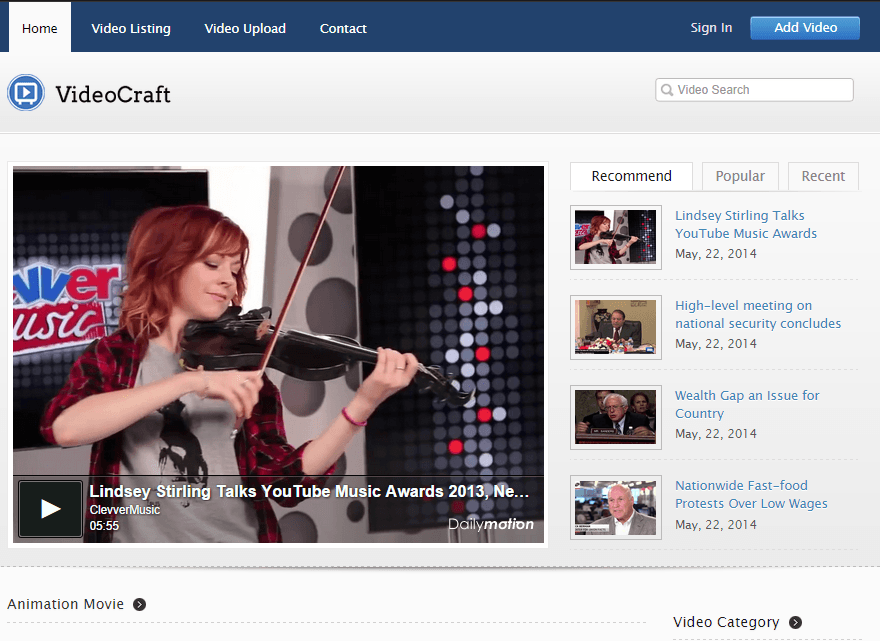Open Lindsey Stirling Talks YouTube Music Awards link
The image size is (880, 641).
tap(746, 225)
